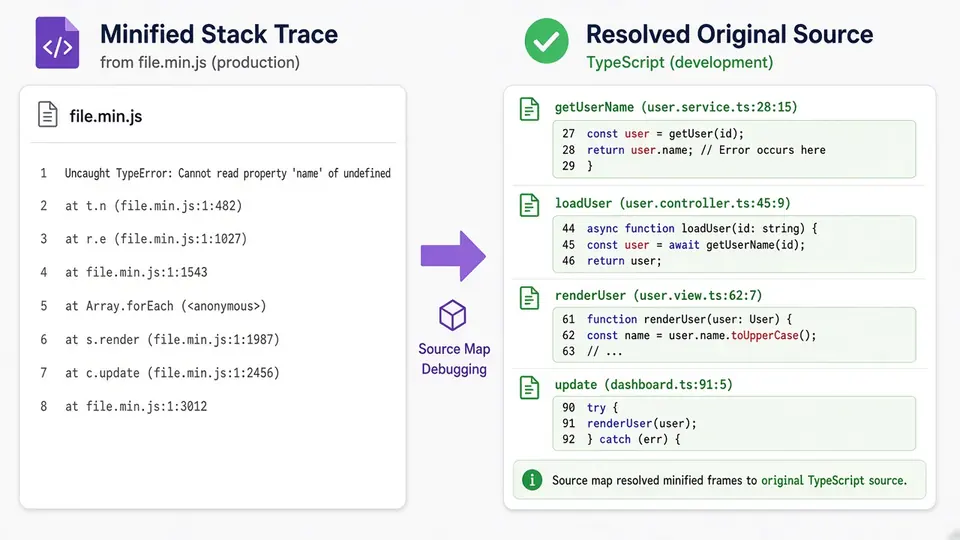Click 'update (dashboard.ts:91:5)' title
This screenshot has width=960, height=540.
click(x=643, y=384)
